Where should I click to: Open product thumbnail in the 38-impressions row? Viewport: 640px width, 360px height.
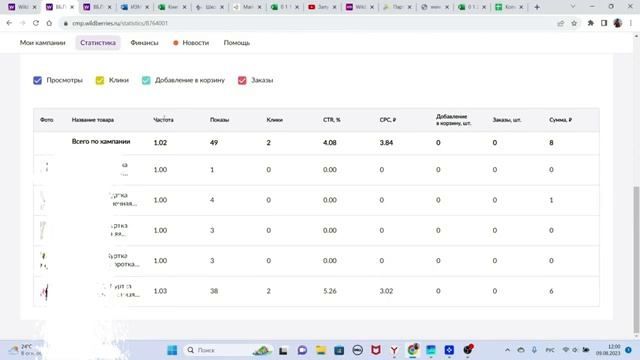tap(44, 291)
